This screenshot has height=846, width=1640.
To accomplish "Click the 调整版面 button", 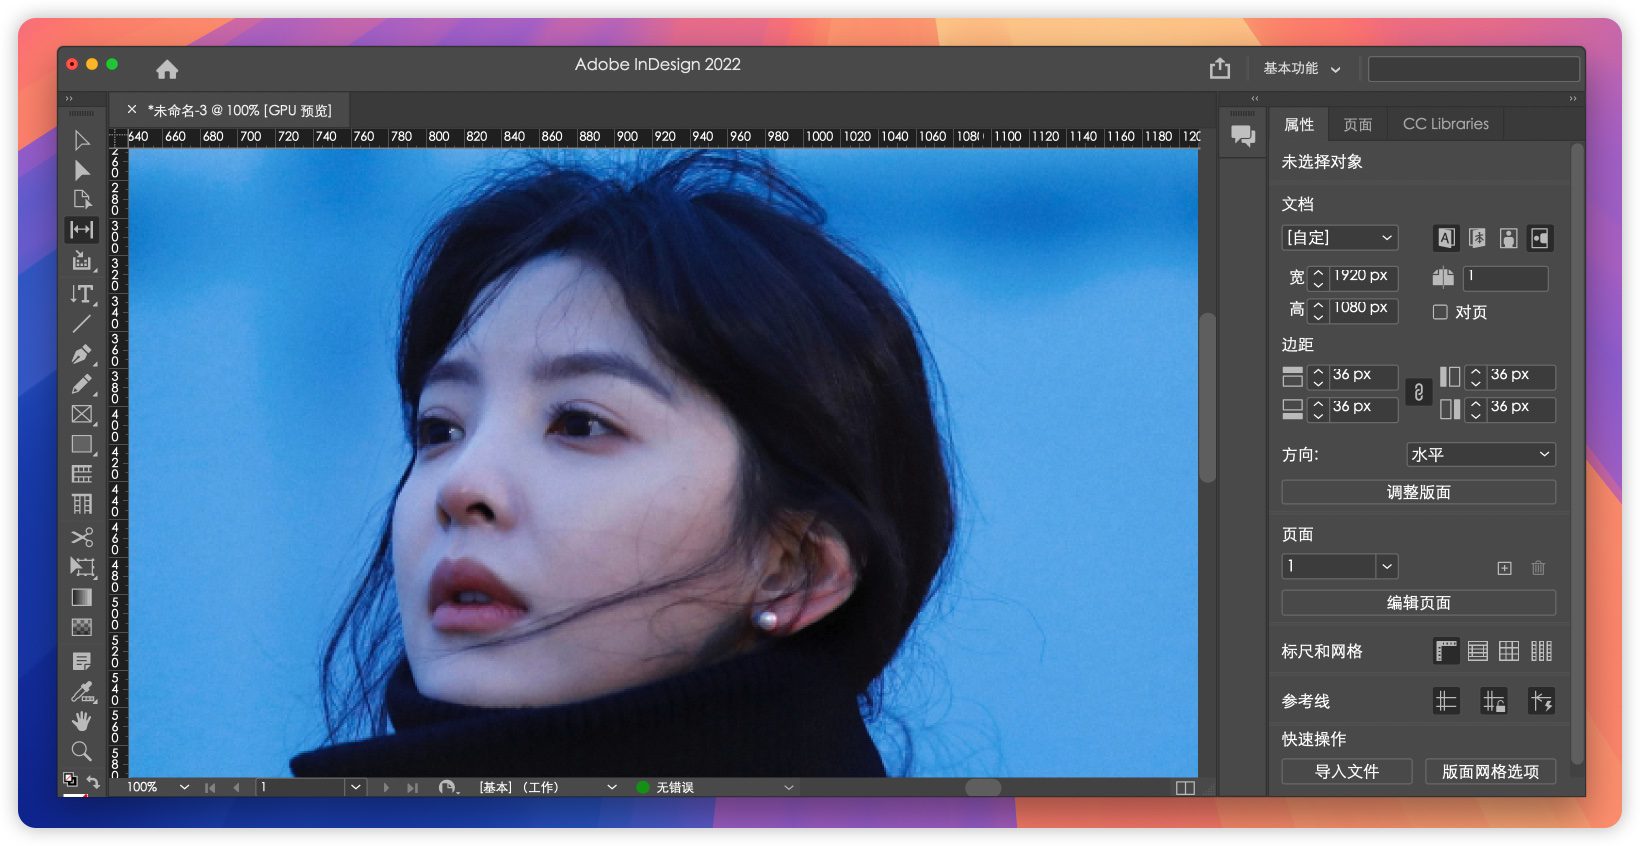I will coord(1418,492).
